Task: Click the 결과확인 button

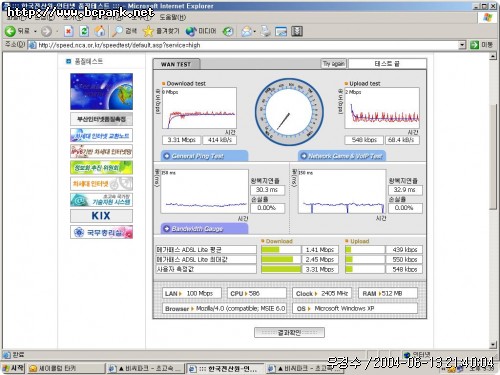Action: [x=289, y=332]
